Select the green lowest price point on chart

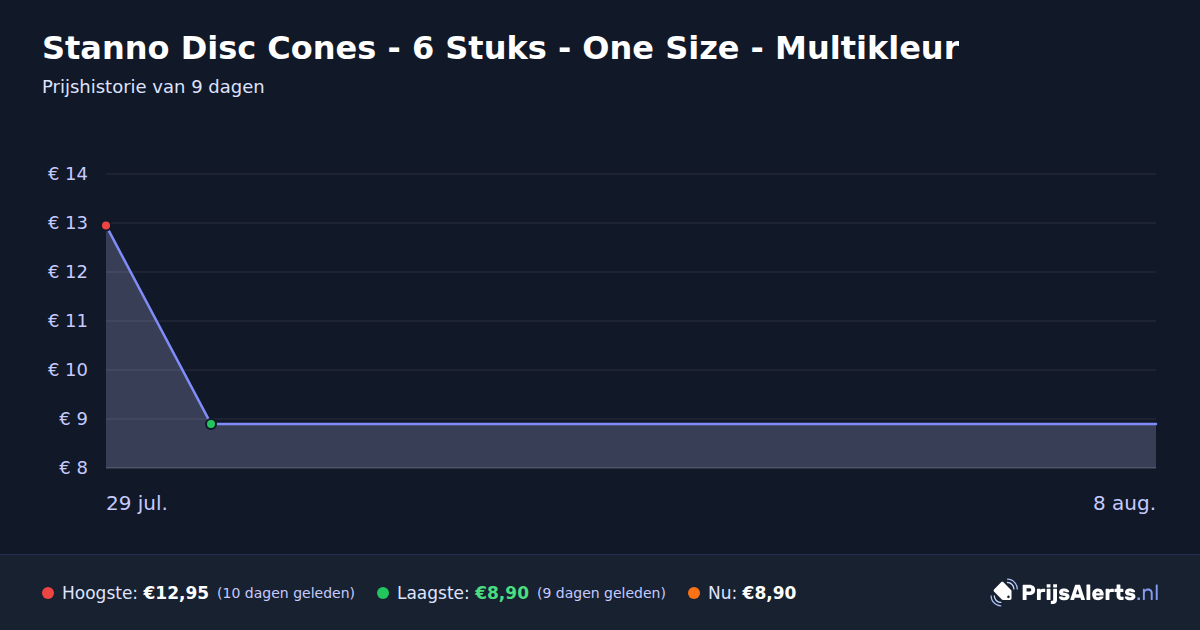211,424
